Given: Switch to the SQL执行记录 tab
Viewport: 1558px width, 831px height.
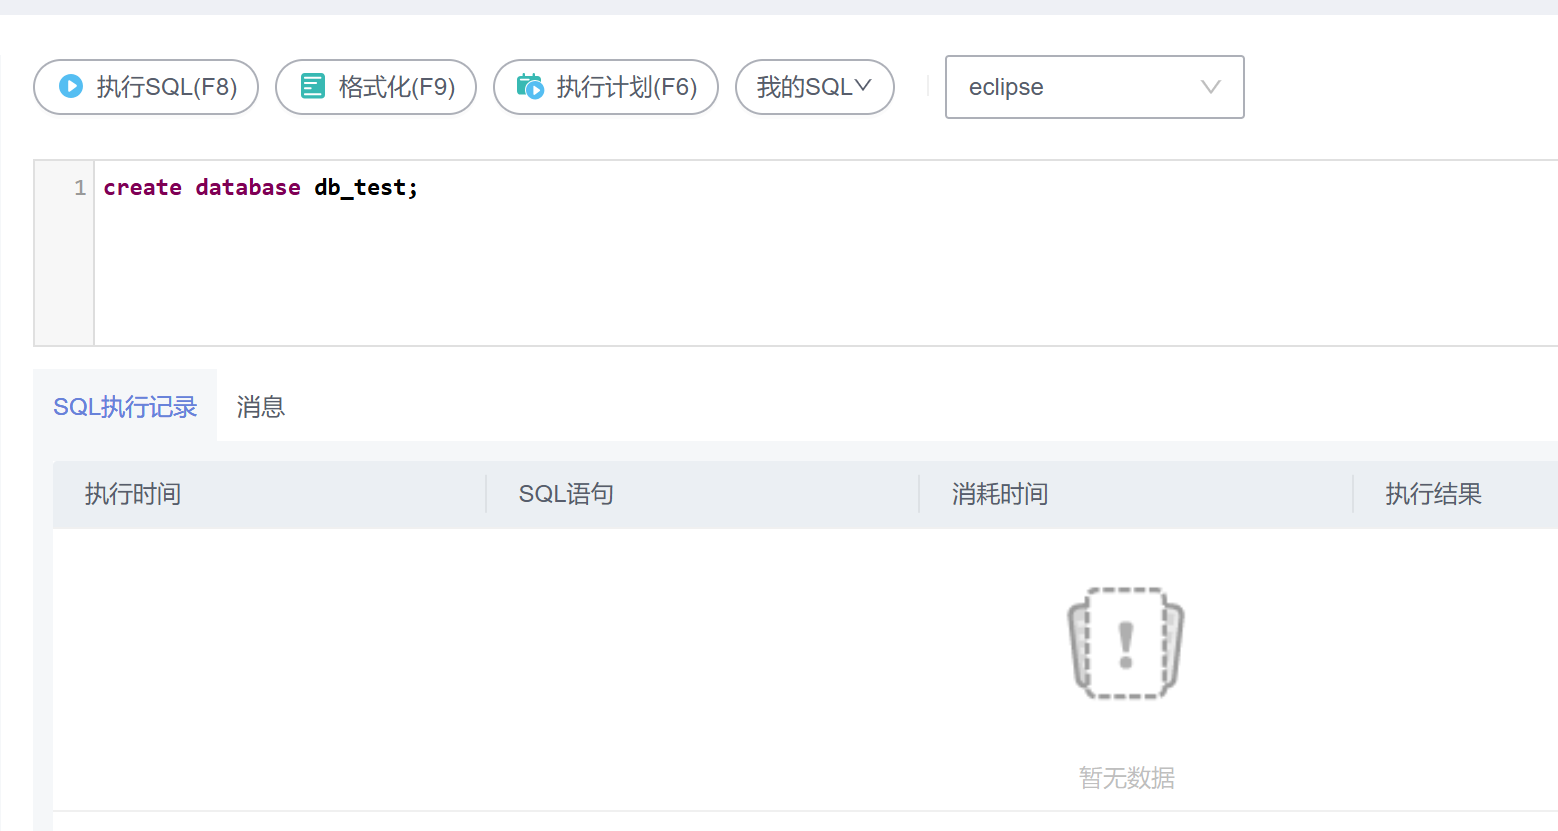Looking at the screenshot, I should point(125,407).
